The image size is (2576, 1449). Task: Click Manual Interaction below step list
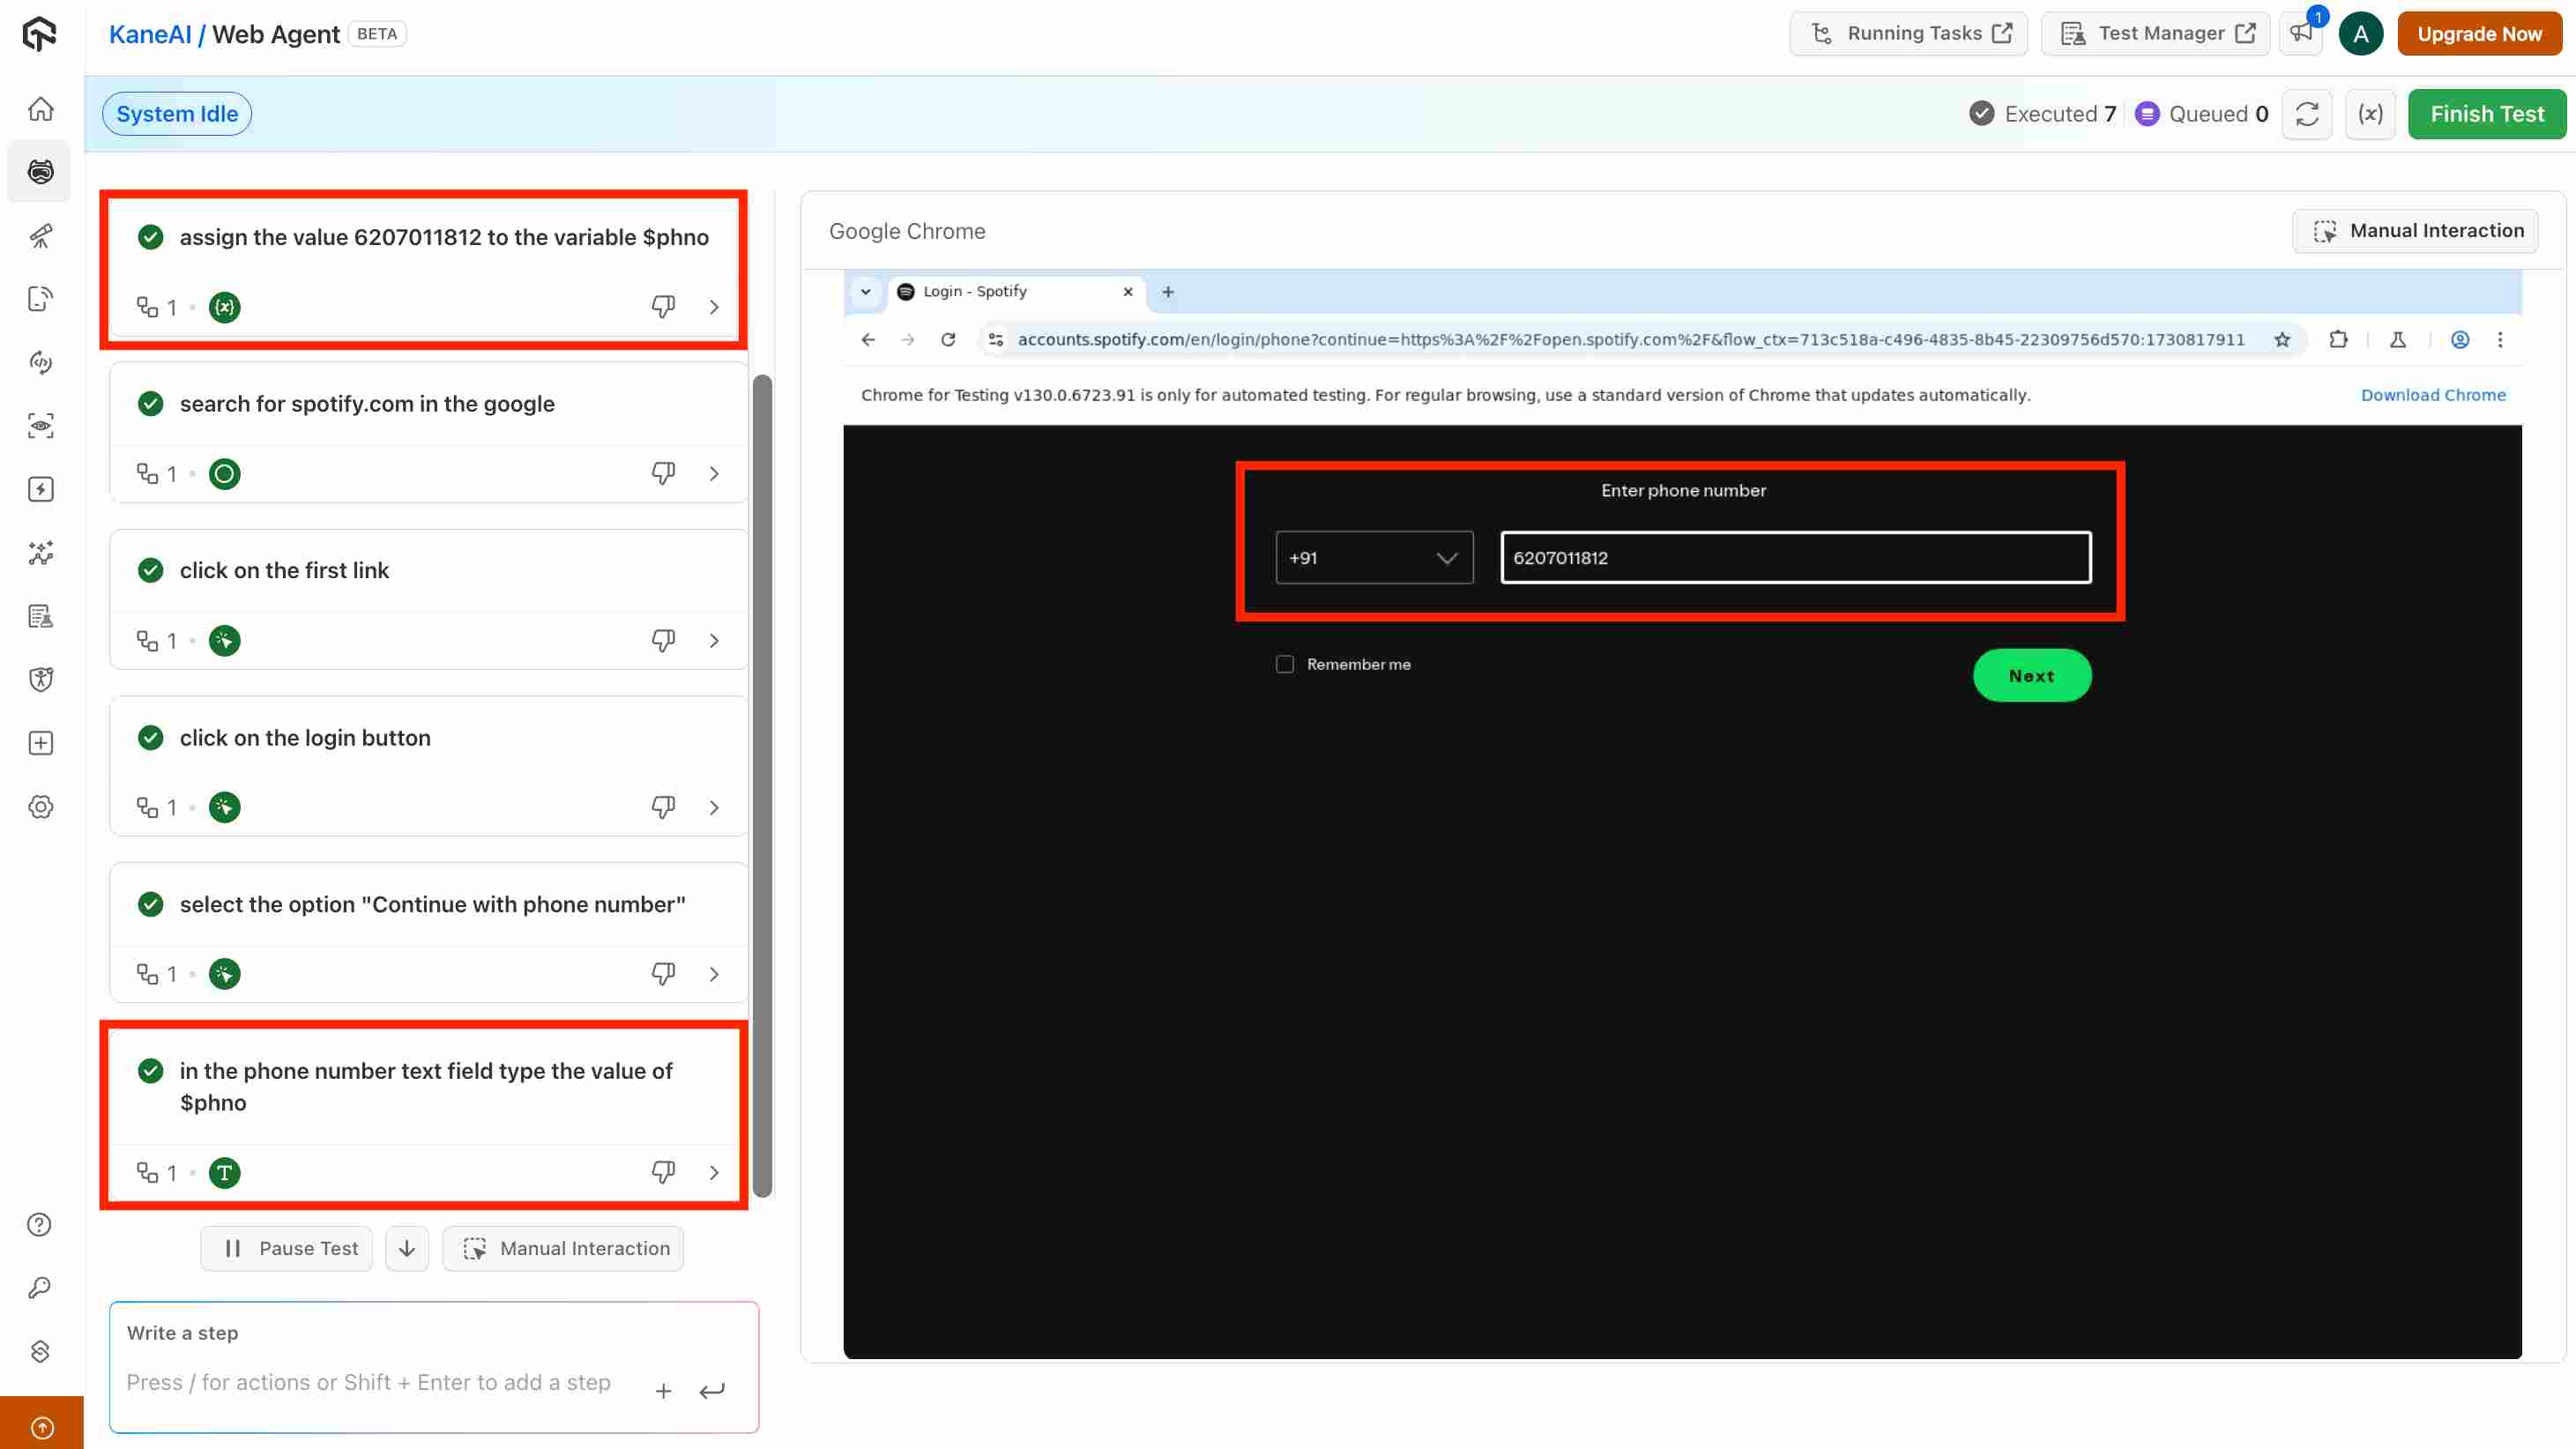pyautogui.click(x=563, y=1248)
